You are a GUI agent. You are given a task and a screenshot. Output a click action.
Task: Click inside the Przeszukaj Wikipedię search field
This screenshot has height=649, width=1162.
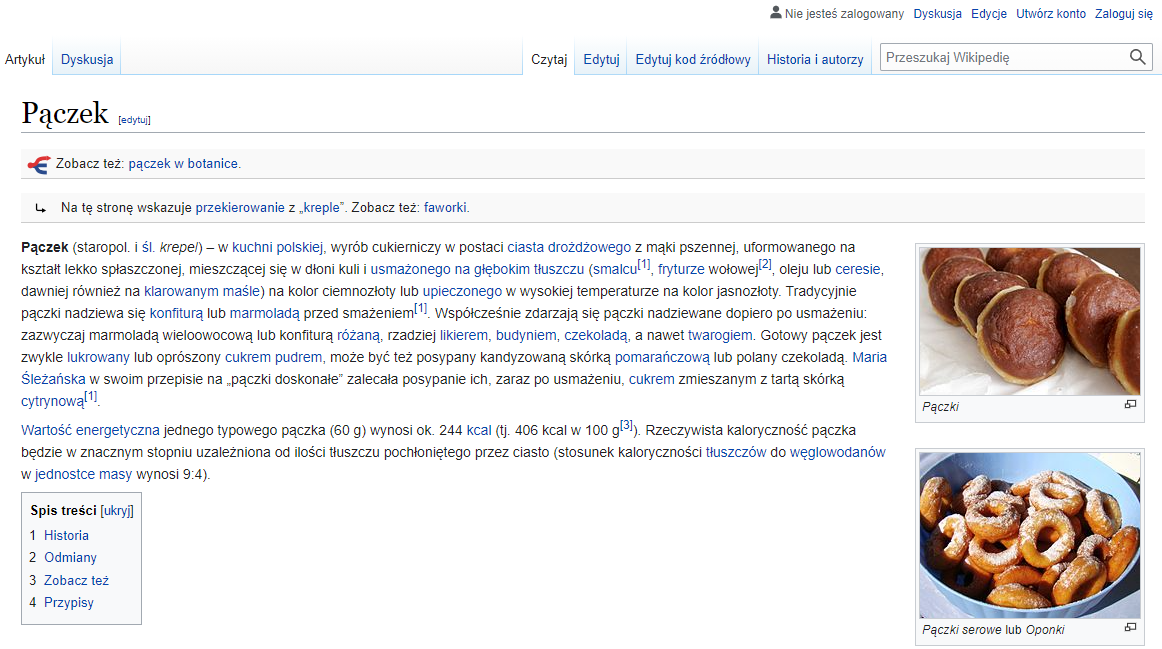click(1000, 57)
